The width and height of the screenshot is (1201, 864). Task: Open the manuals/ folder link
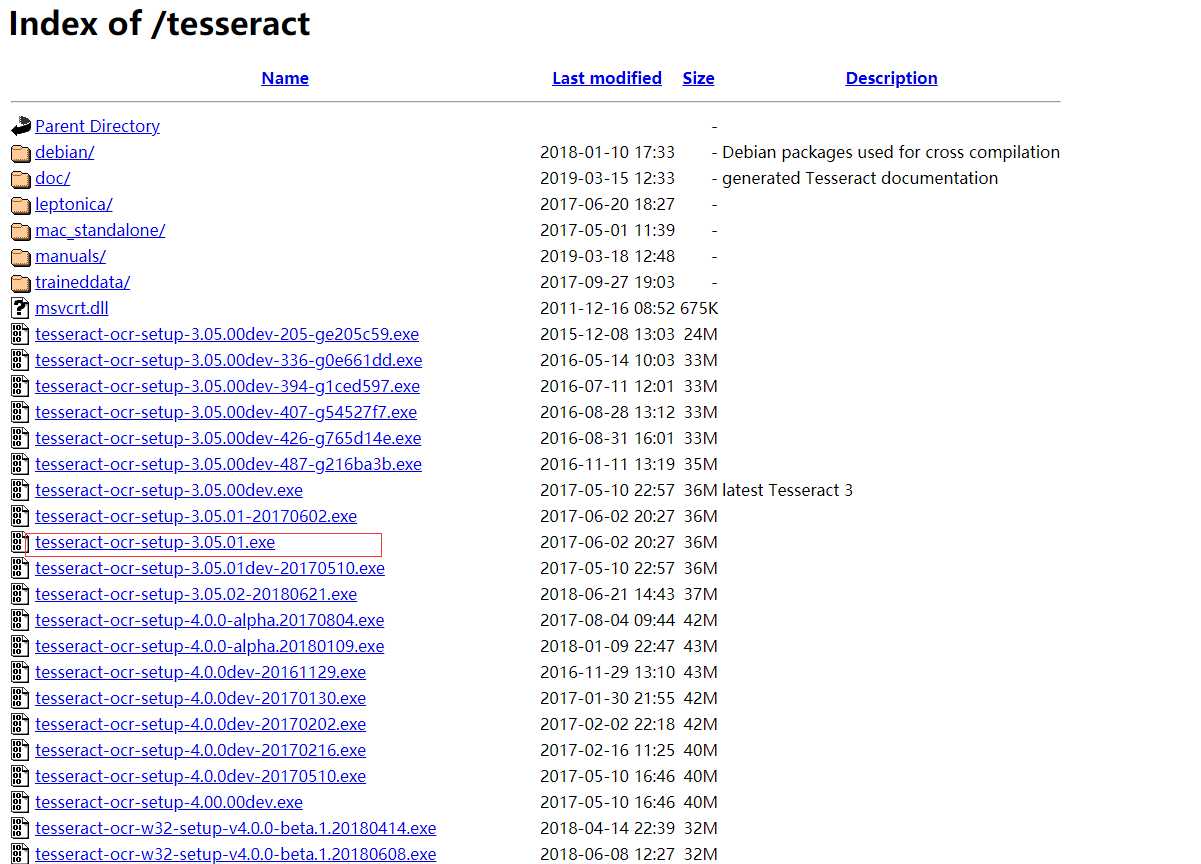point(70,256)
